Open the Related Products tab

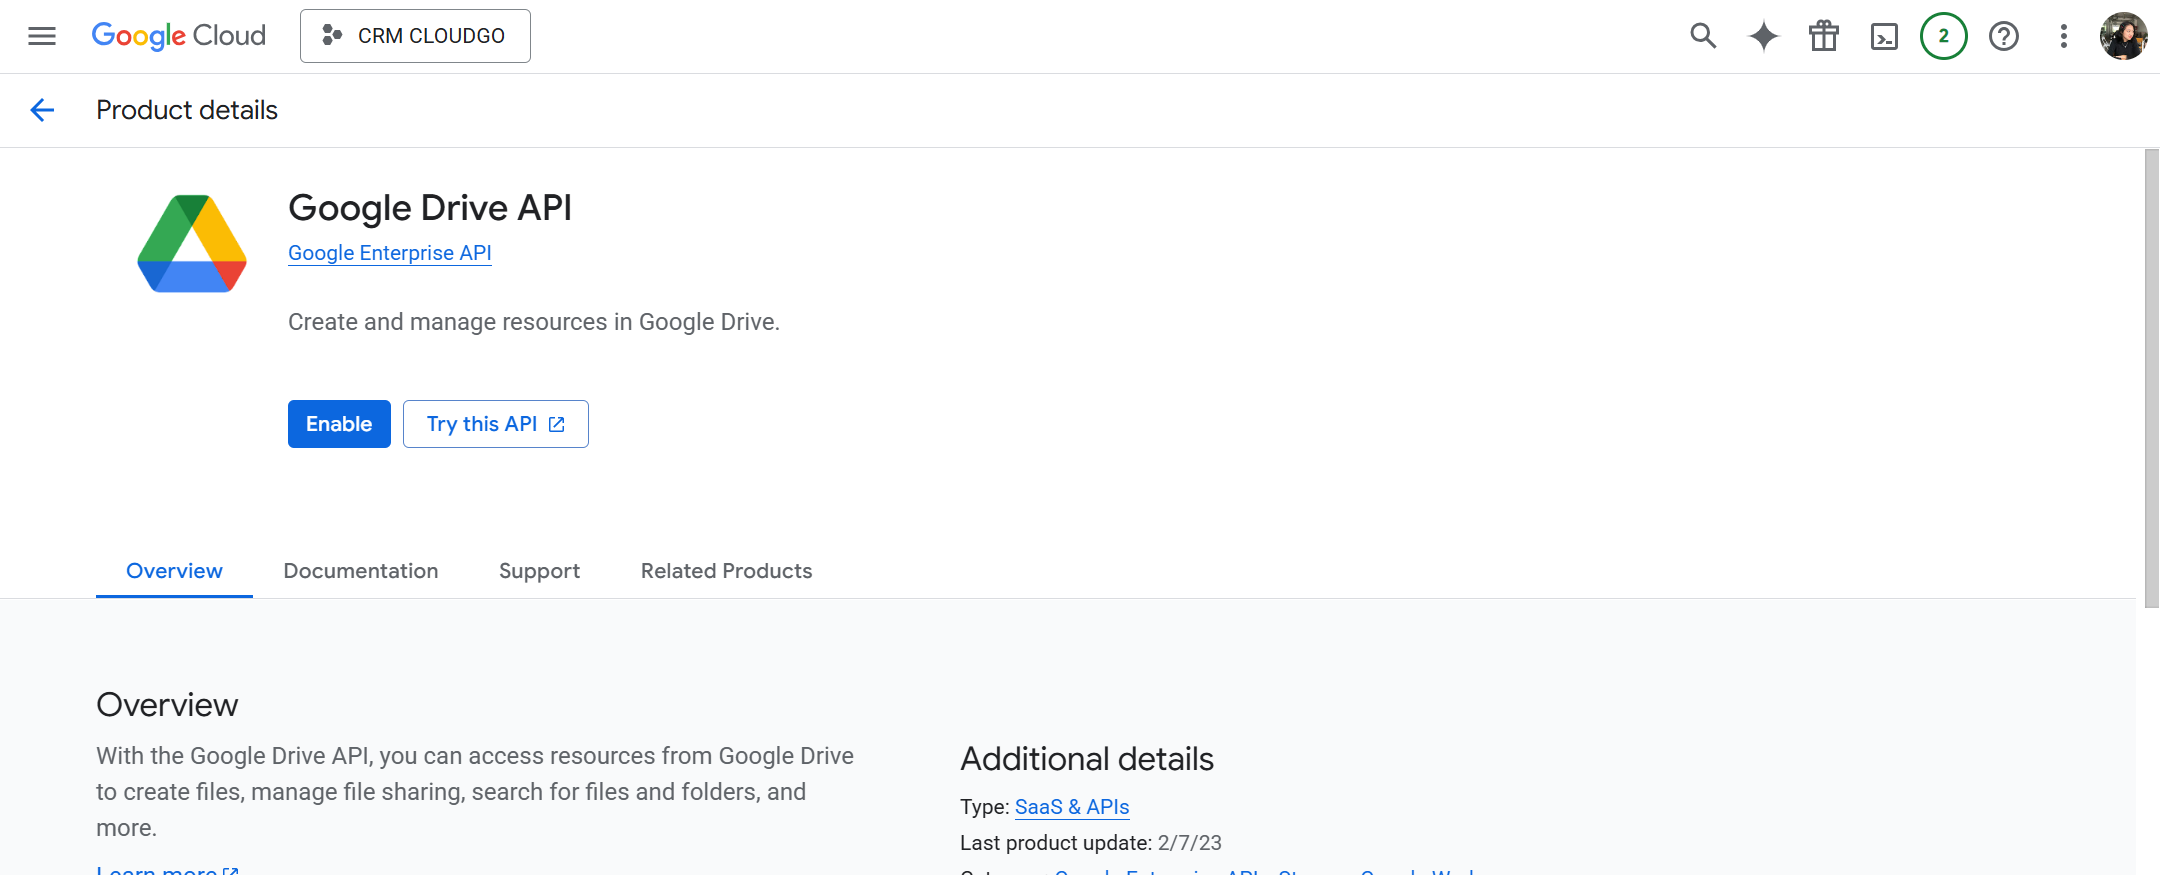tap(726, 571)
